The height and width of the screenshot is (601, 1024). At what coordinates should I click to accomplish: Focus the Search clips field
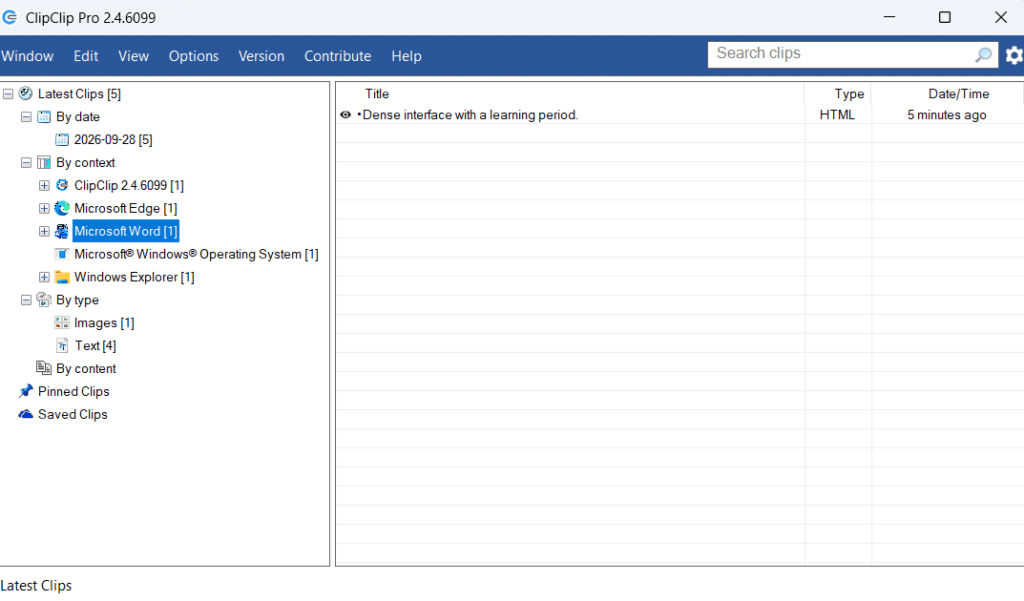[841, 54]
